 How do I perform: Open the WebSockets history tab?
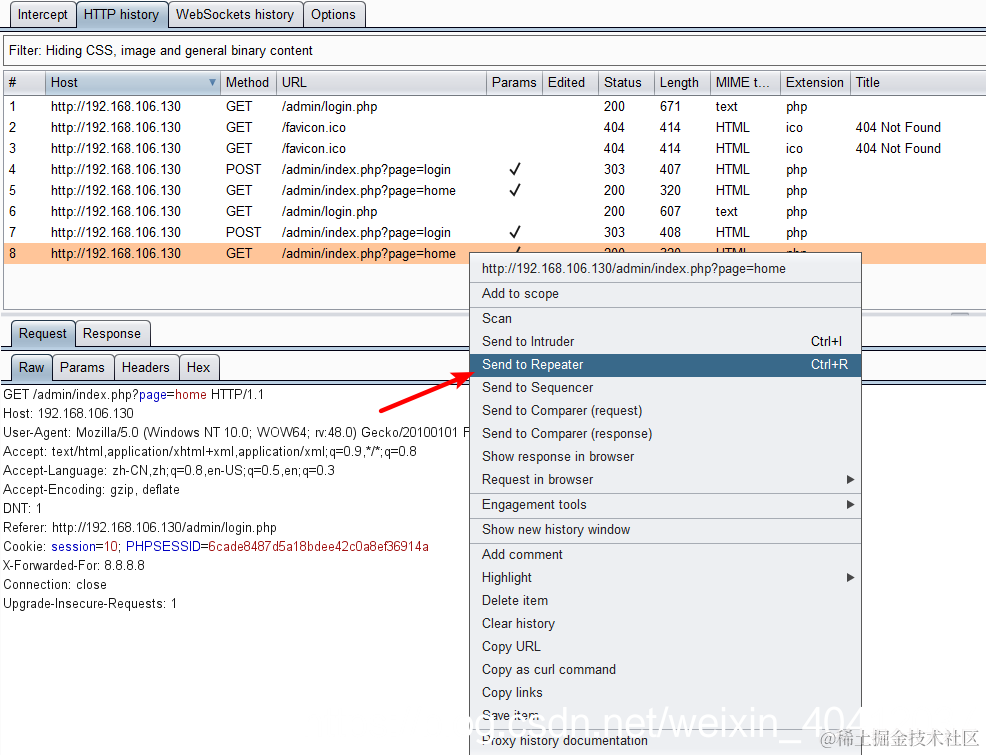click(235, 14)
